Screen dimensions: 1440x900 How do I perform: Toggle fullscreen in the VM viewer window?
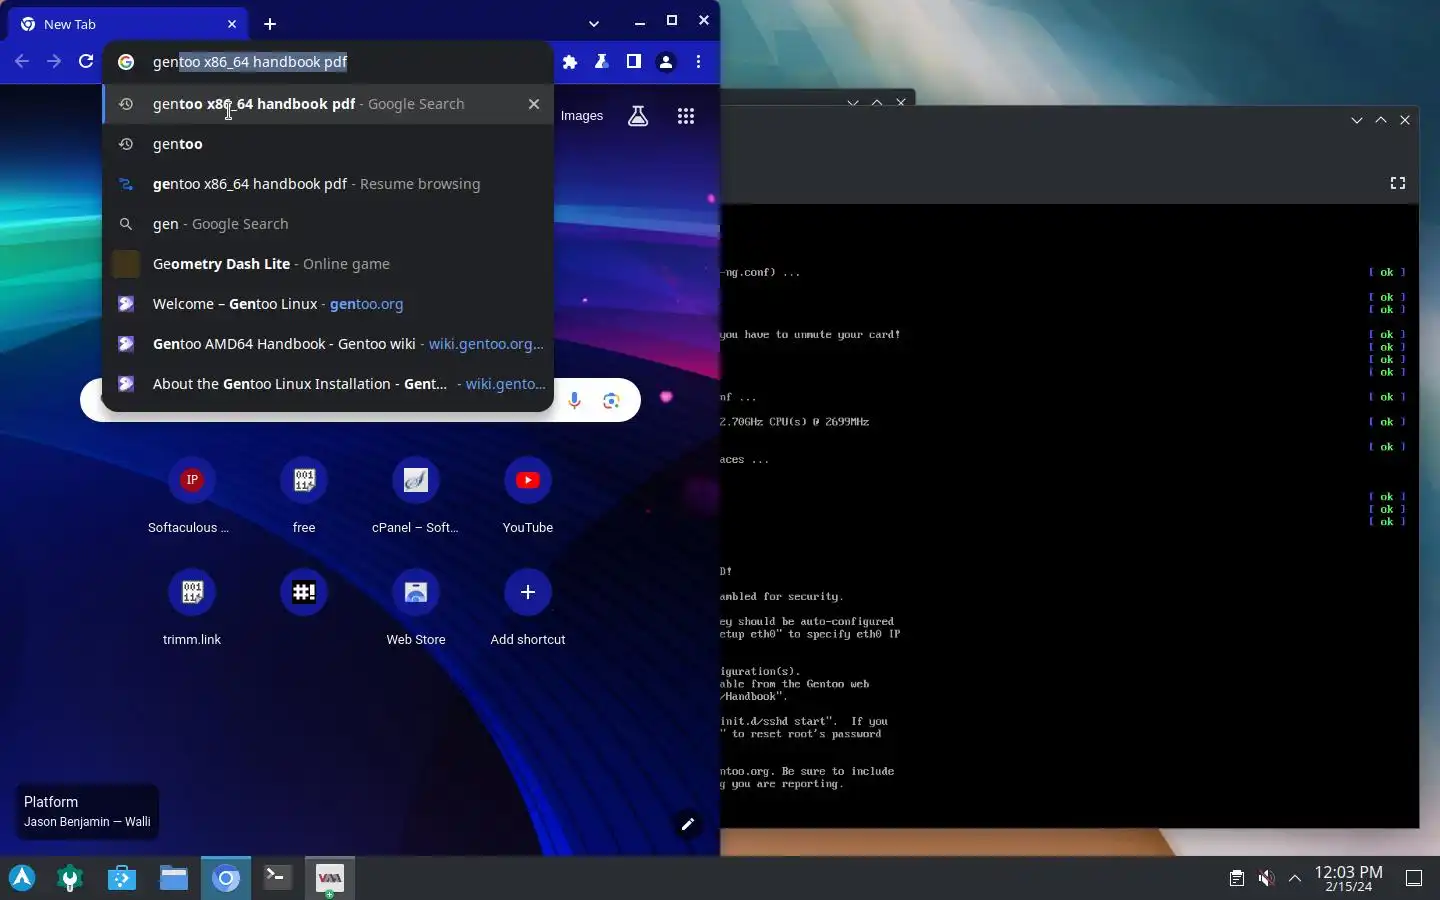(x=1398, y=183)
